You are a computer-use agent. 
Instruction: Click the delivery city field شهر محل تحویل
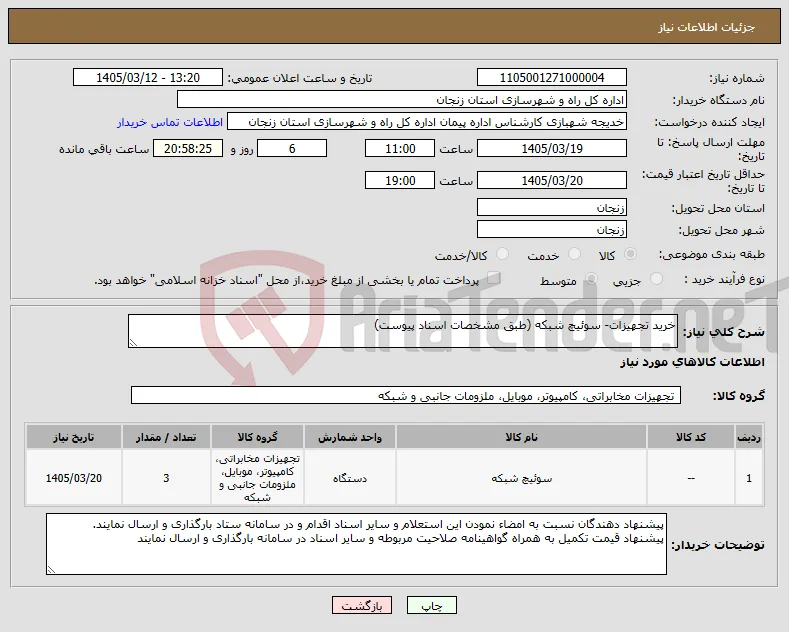pyautogui.click(x=551, y=229)
